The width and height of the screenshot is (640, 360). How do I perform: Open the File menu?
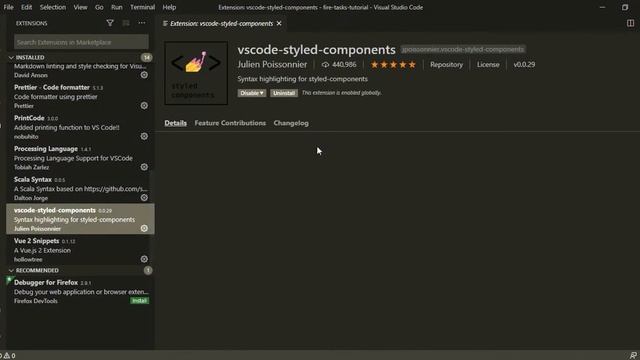tap(9, 7)
